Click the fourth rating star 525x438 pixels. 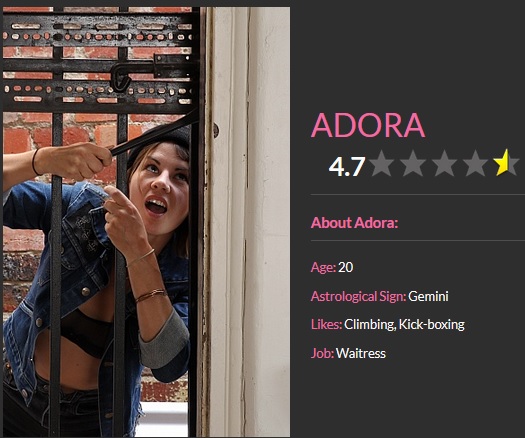[475, 163]
